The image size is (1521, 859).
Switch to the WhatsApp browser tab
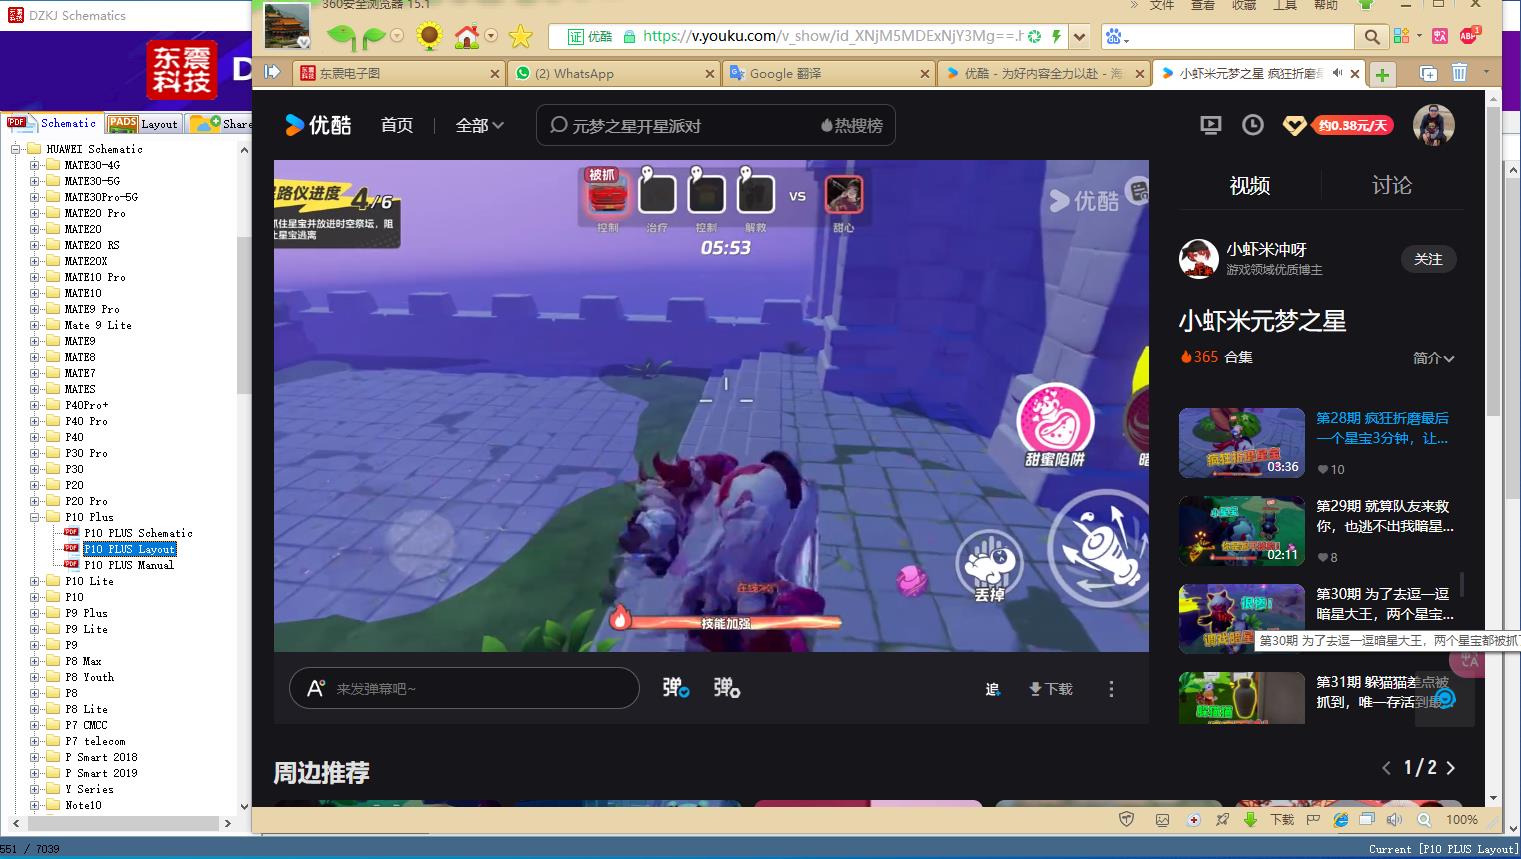point(614,73)
